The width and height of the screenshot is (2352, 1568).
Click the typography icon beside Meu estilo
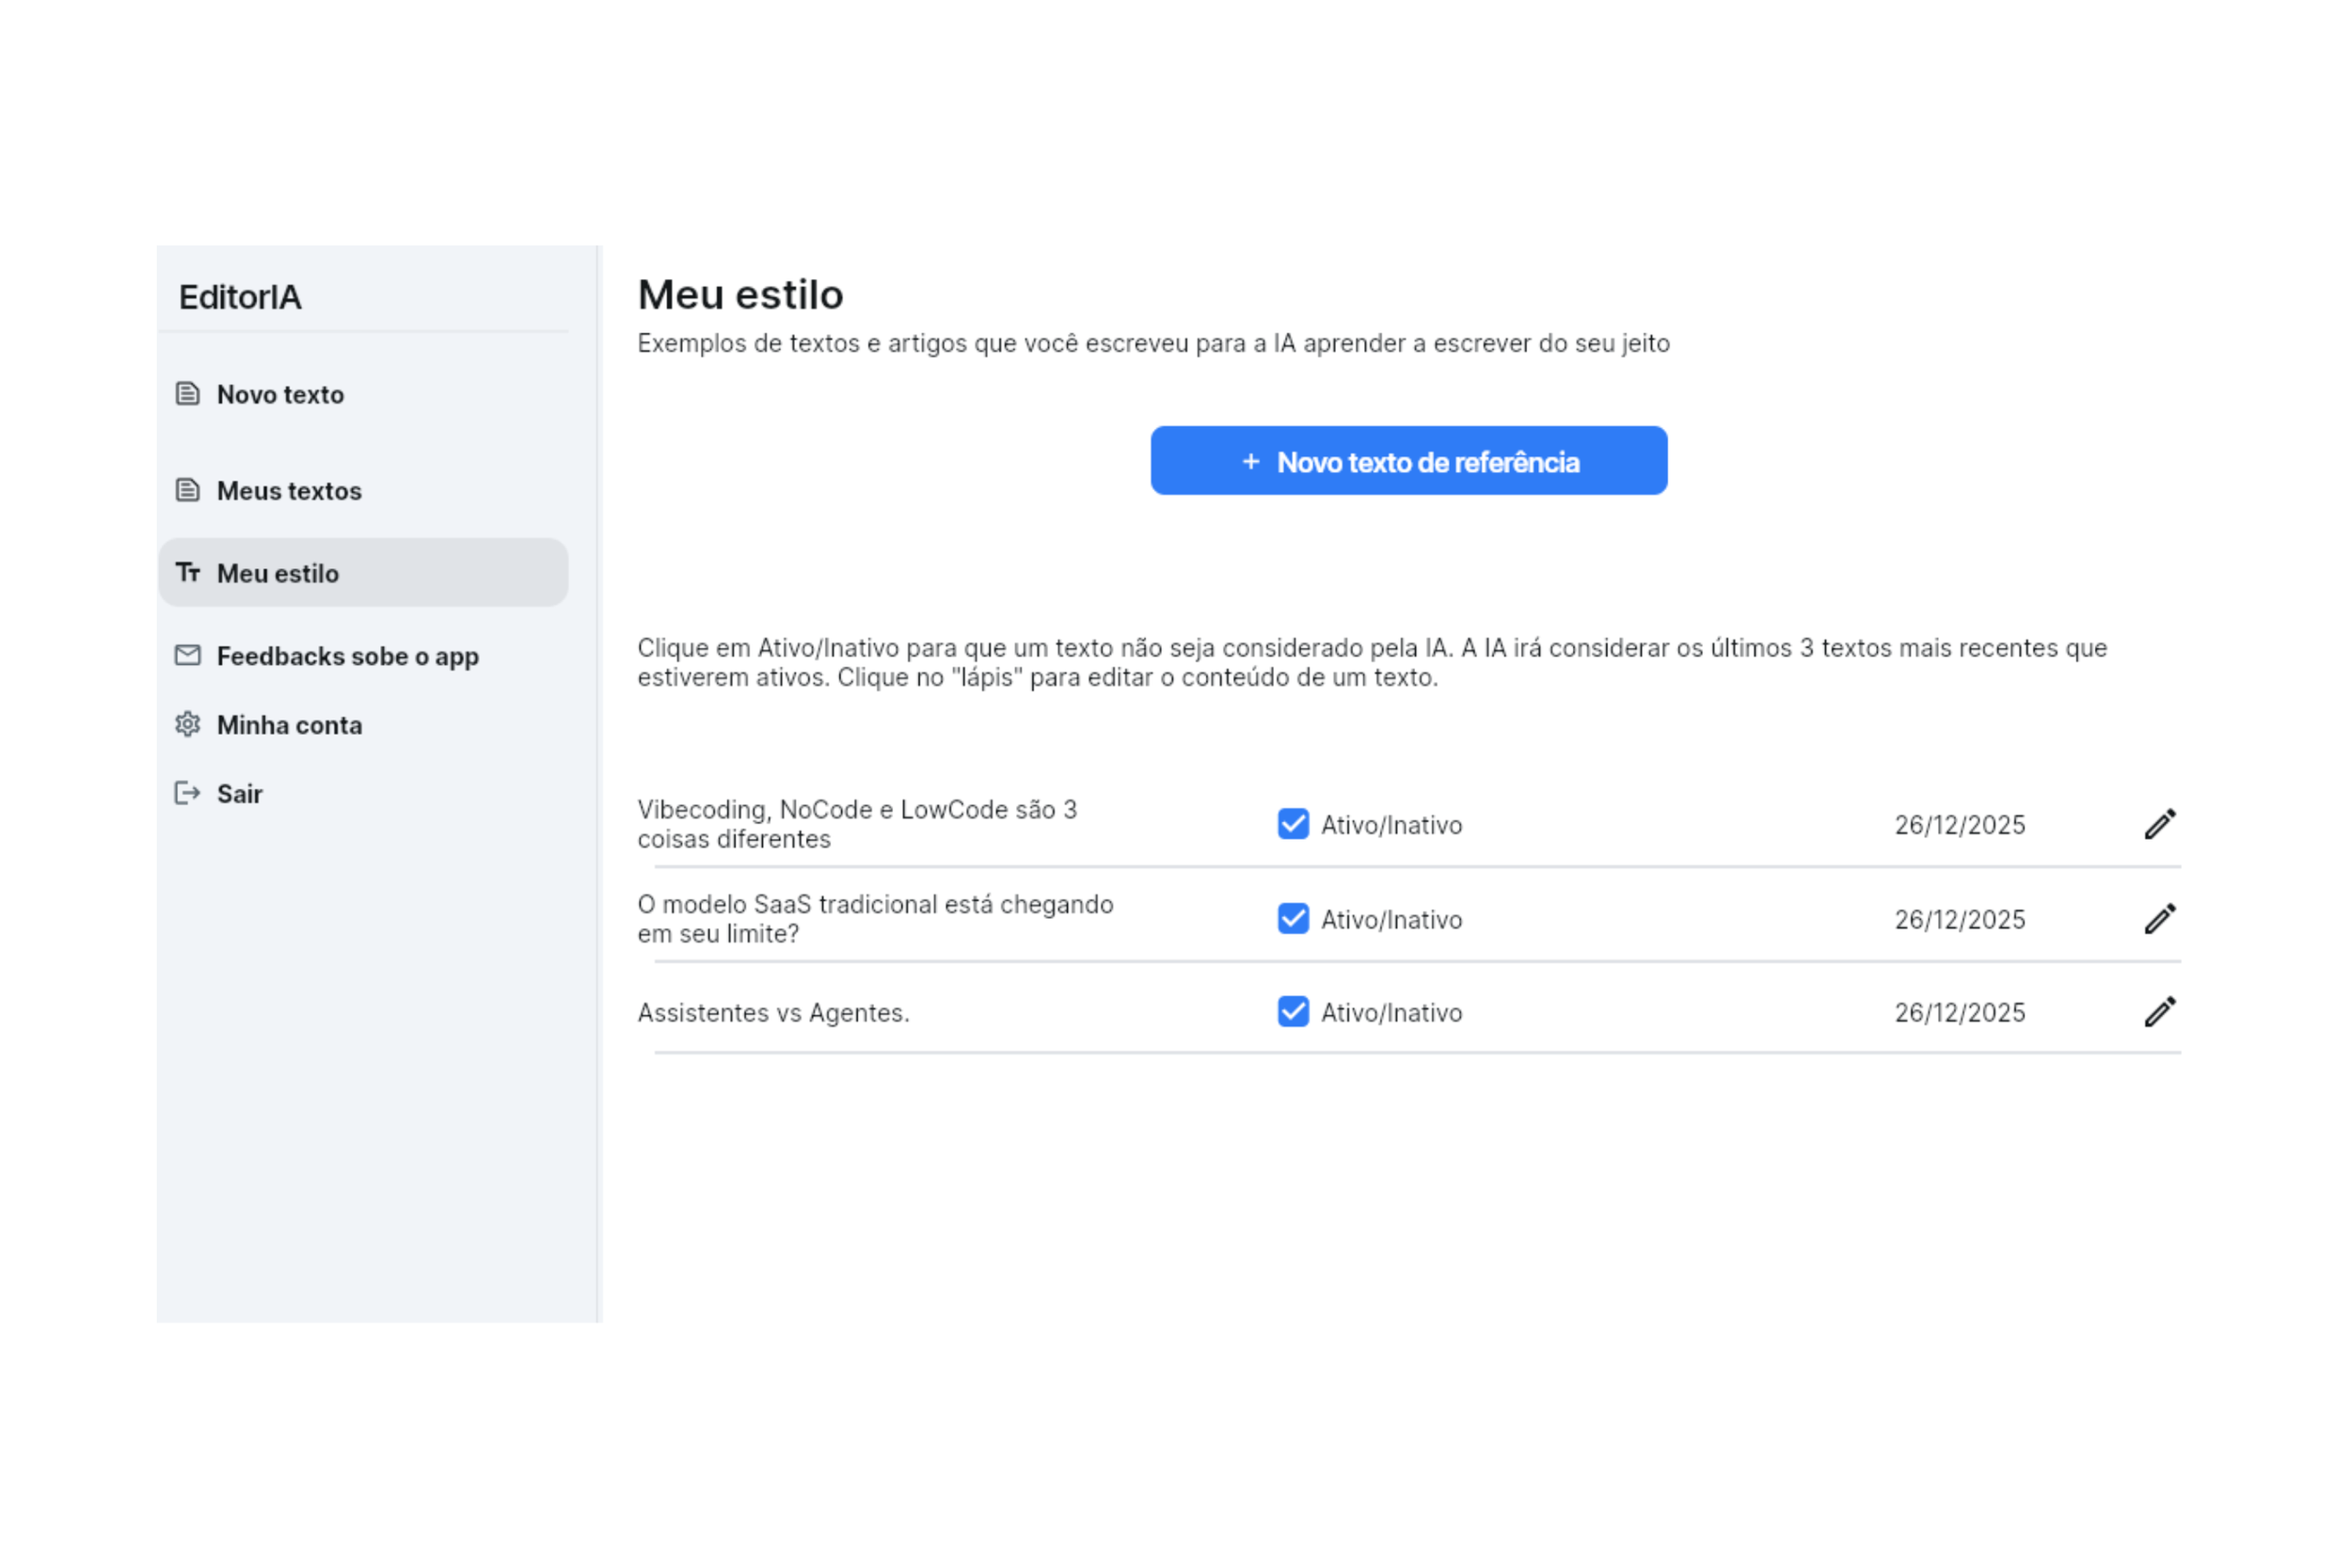(x=187, y=572)
